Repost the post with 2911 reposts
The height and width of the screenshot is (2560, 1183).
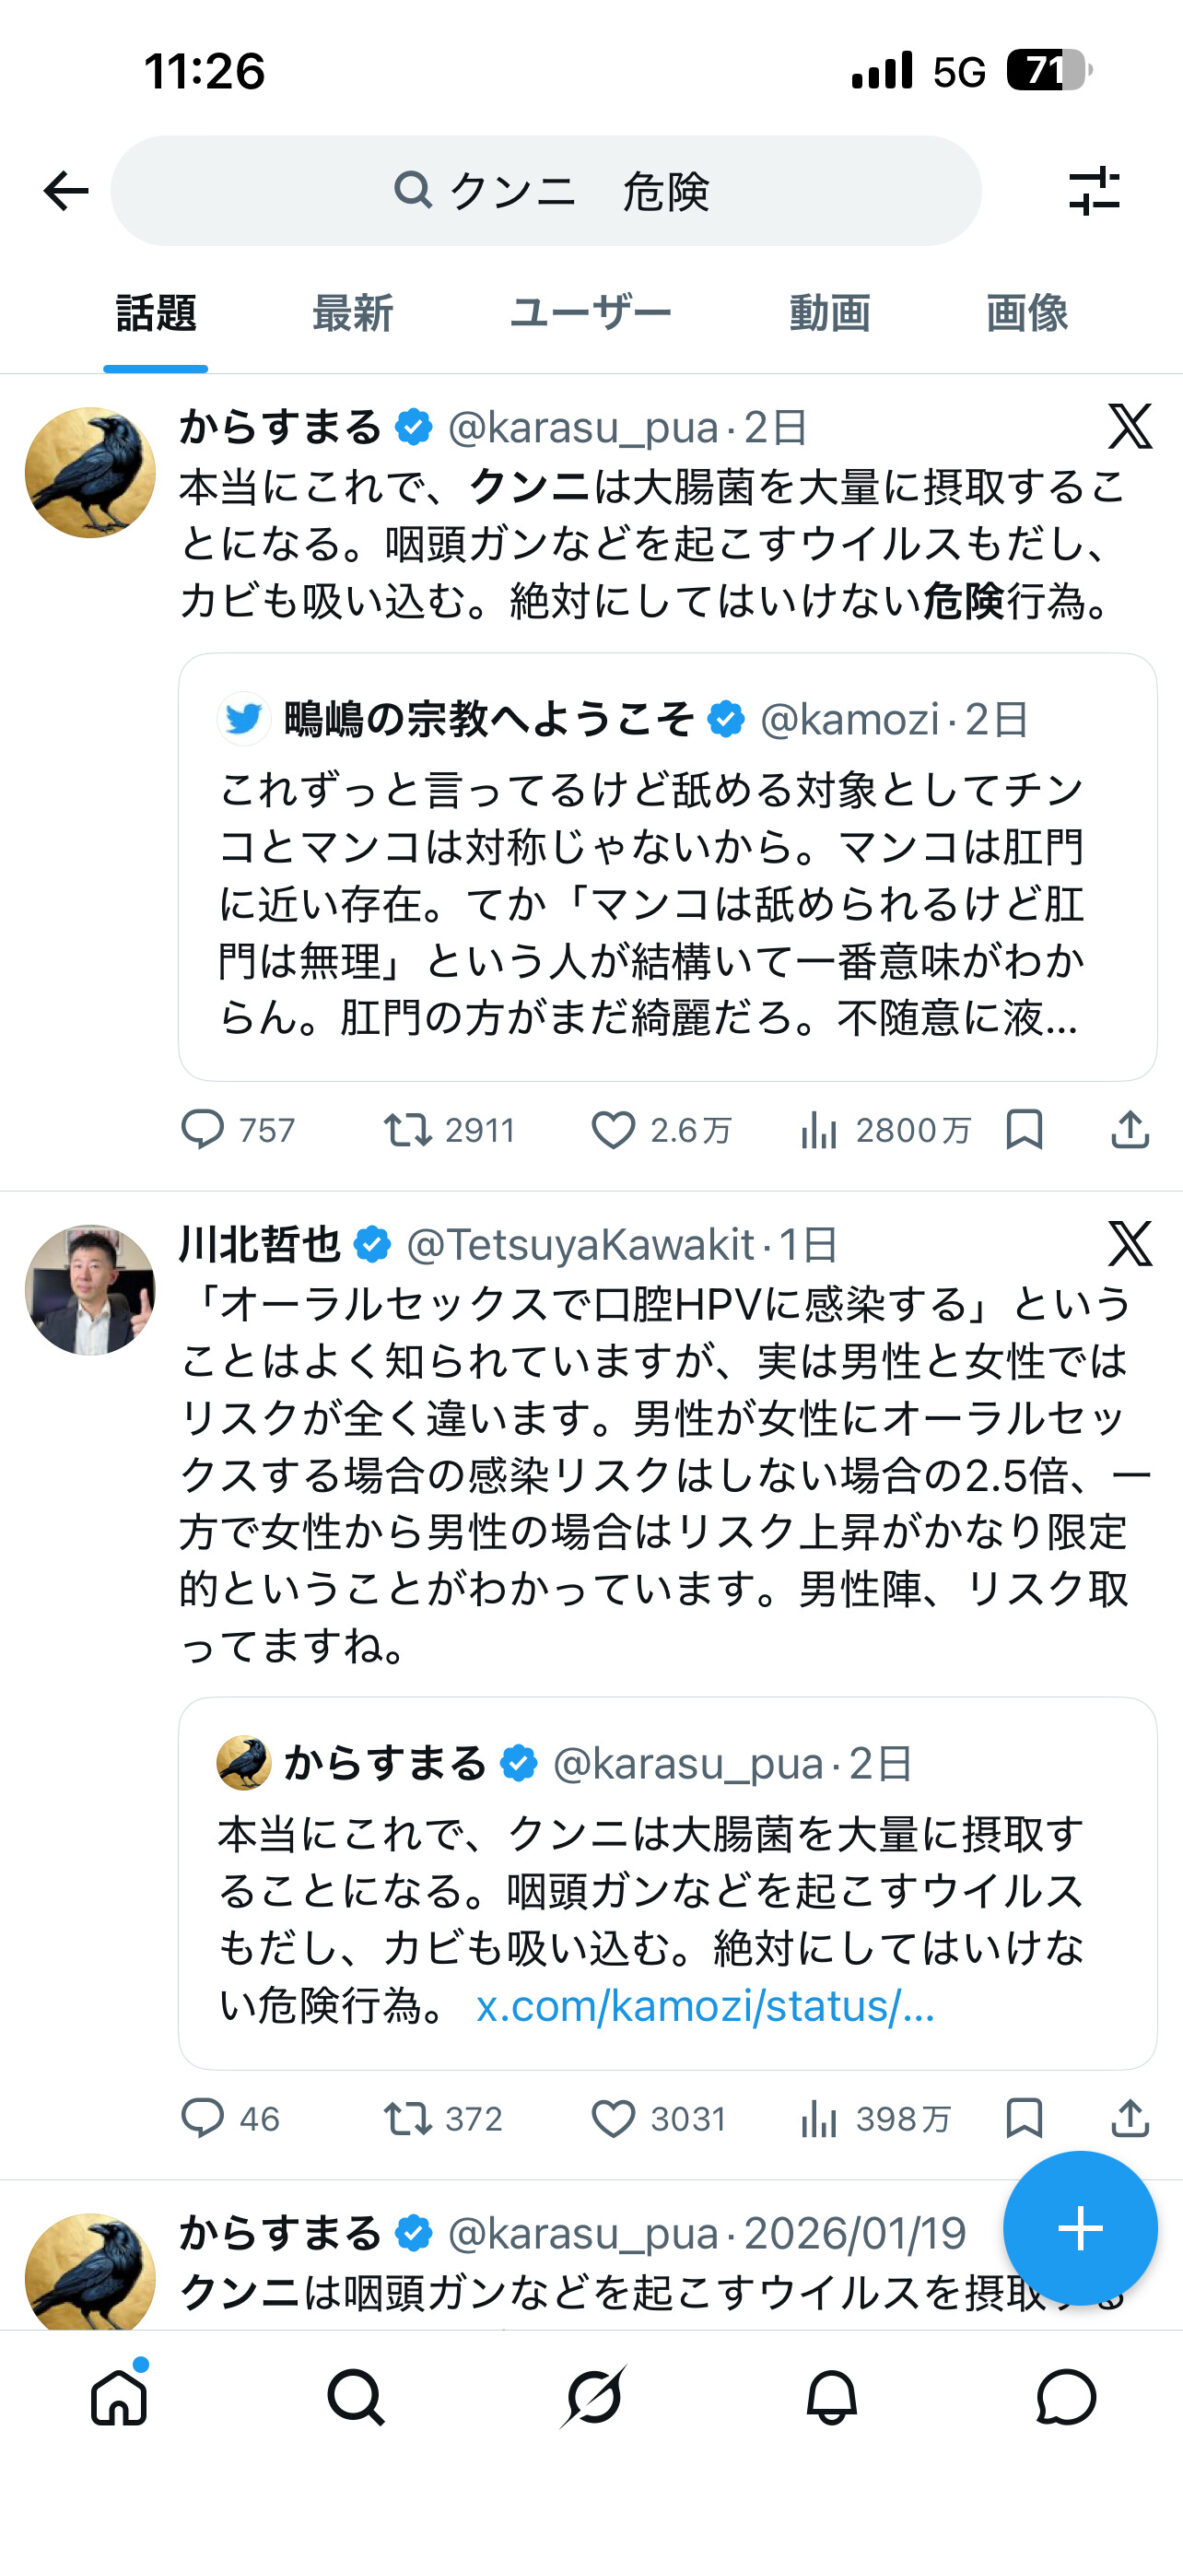pyautogui.click(x=408, y=1130)
